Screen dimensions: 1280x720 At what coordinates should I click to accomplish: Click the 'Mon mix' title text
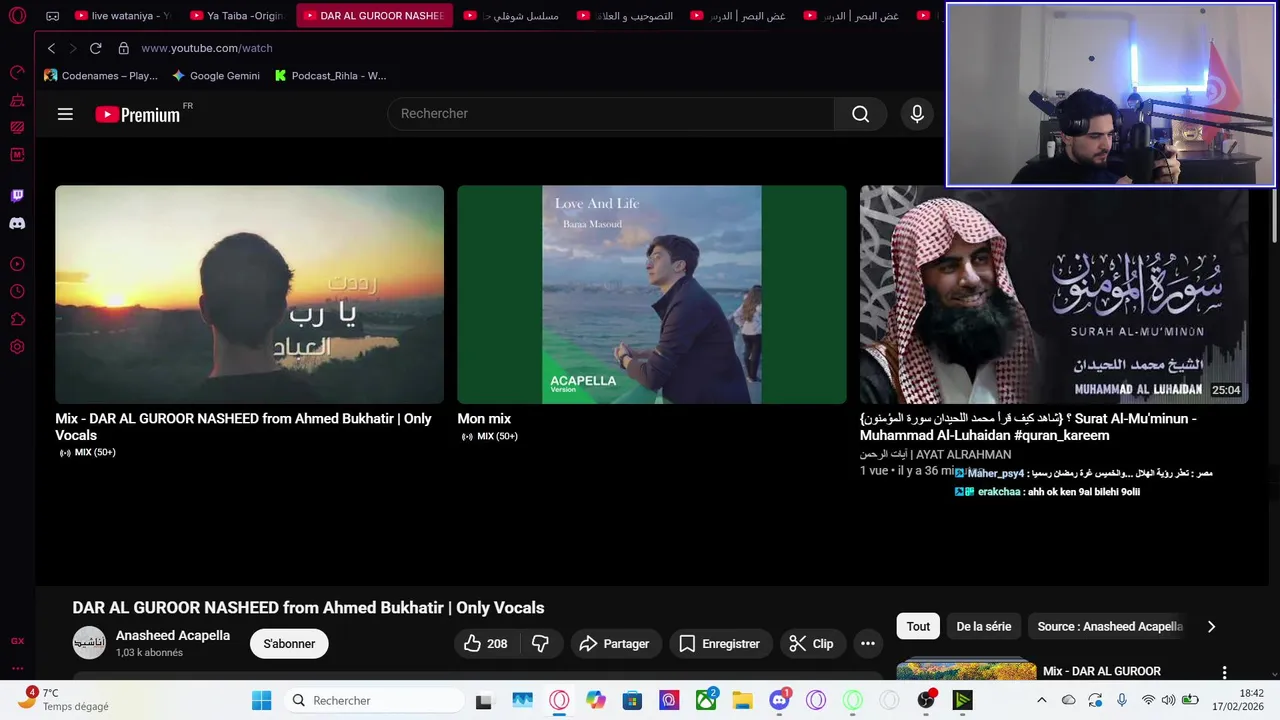[484, 419]
